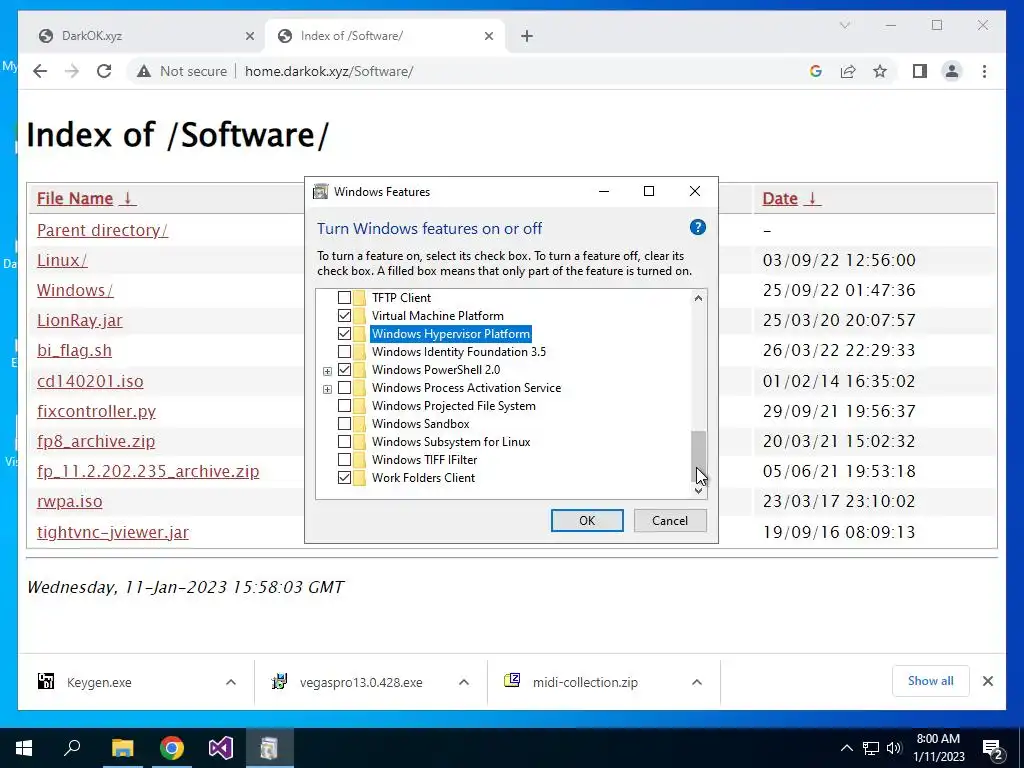Click the Chrome forward arrow
1024x768 pixels.
(x=72, y=71)
